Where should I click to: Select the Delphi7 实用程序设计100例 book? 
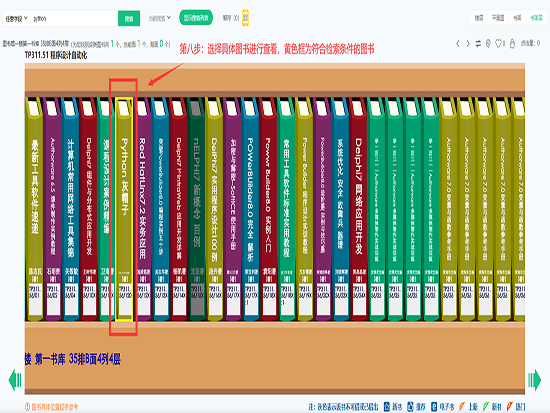coord(214,209)
